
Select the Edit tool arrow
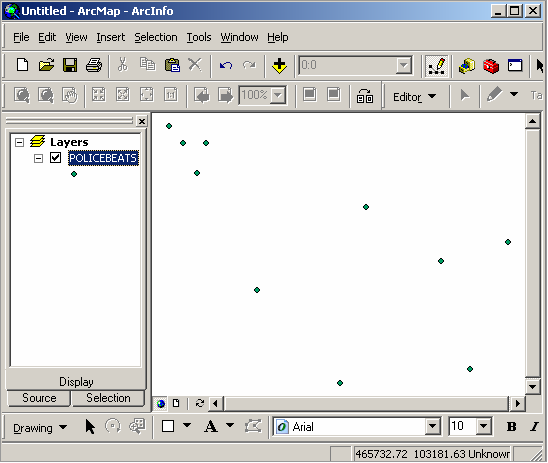[464, 95]
